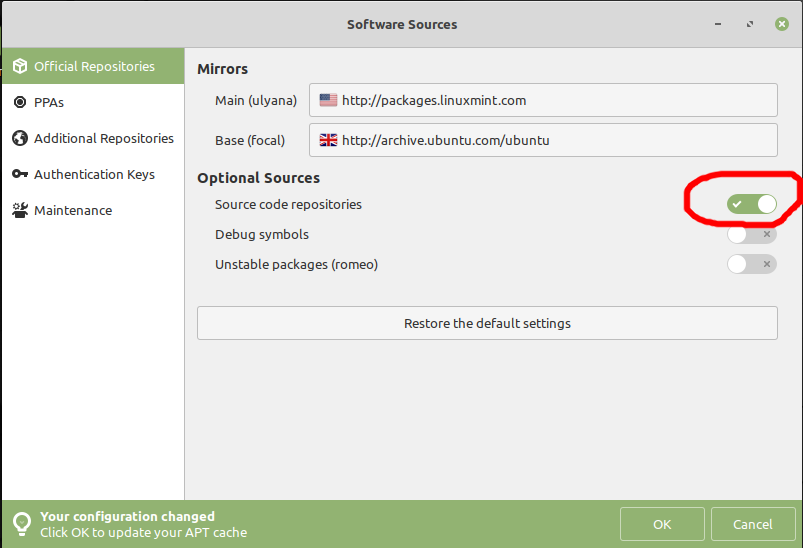The width and height of the screenshot is (803, 548).
Task: Click OK to update the APT cache
Action: tap(662, 524)
